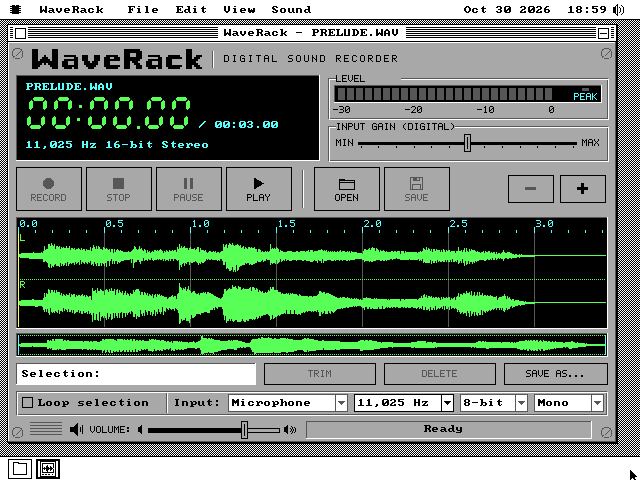This screenshot has width=640, height=480.
Task: Click the DELETE button
Action: point(440,374)
